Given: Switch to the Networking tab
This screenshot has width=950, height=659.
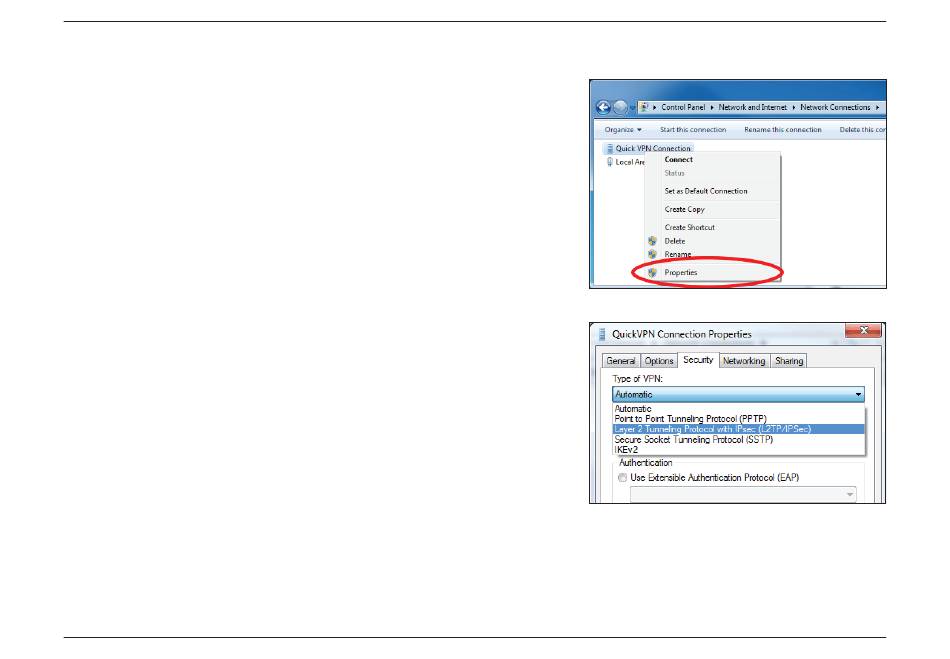Looking at the screenshot, I should [743, 361].
